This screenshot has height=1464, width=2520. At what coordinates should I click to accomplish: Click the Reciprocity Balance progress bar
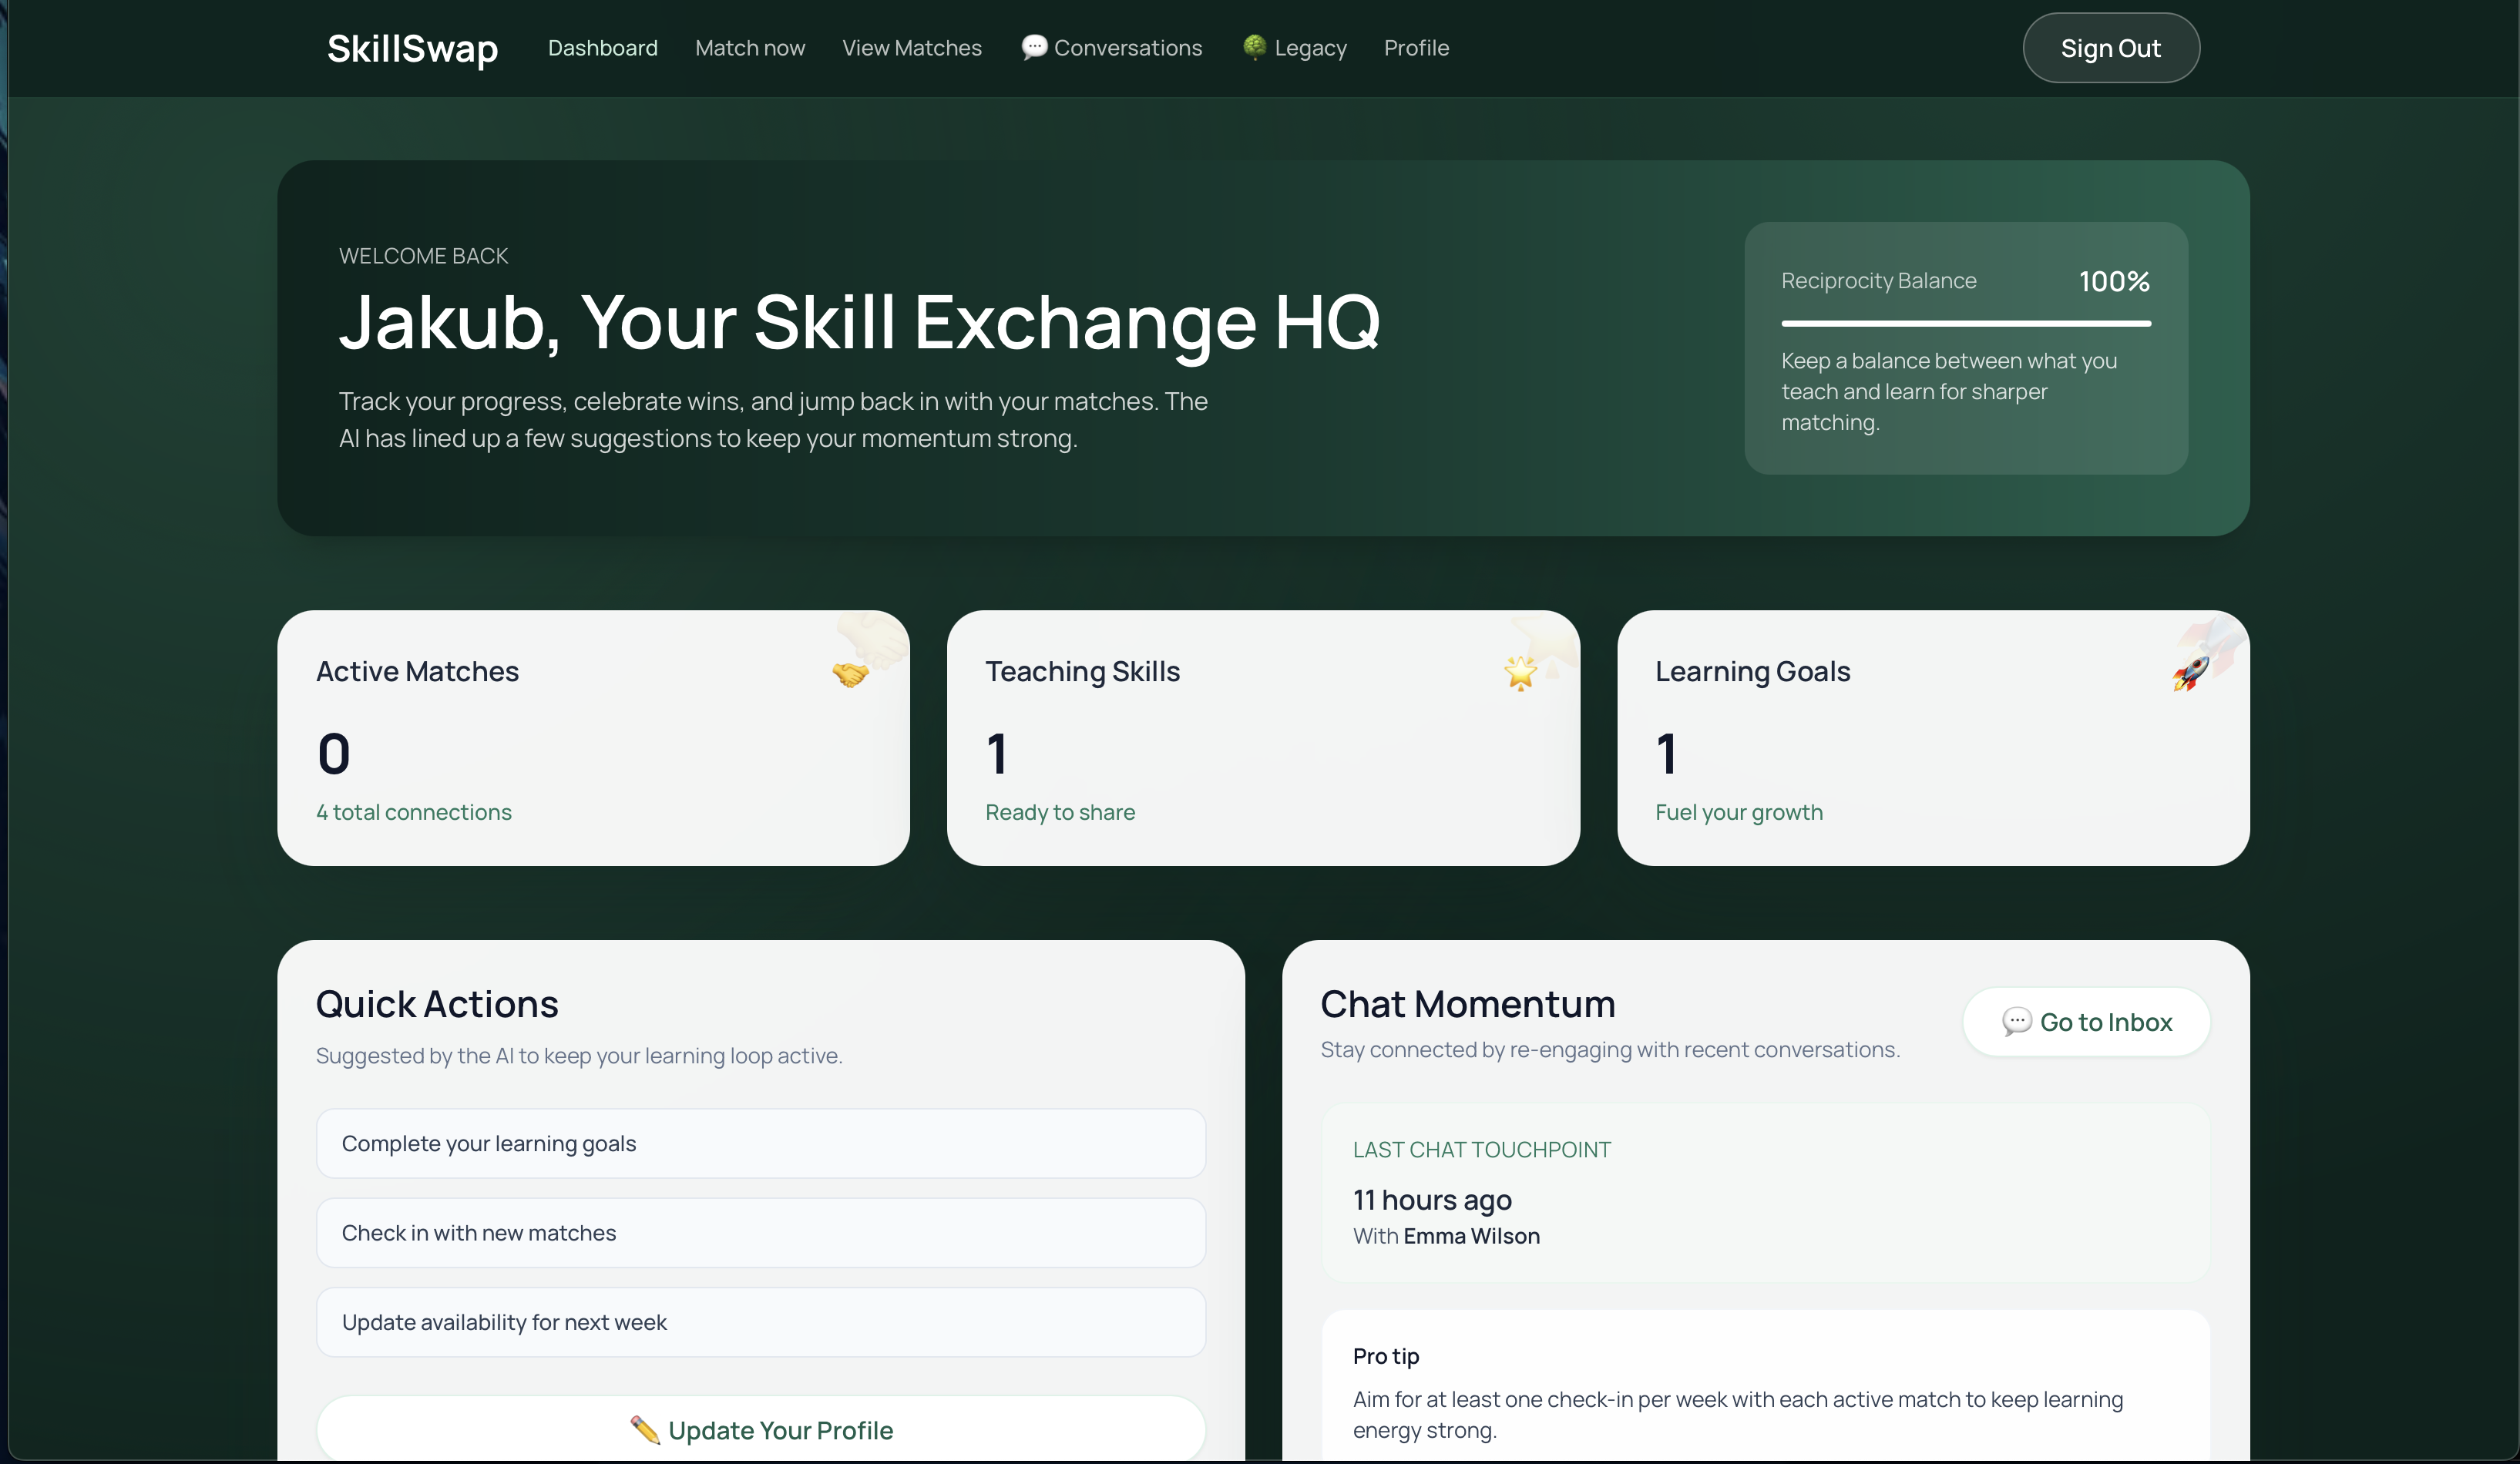coord(1965,323)
